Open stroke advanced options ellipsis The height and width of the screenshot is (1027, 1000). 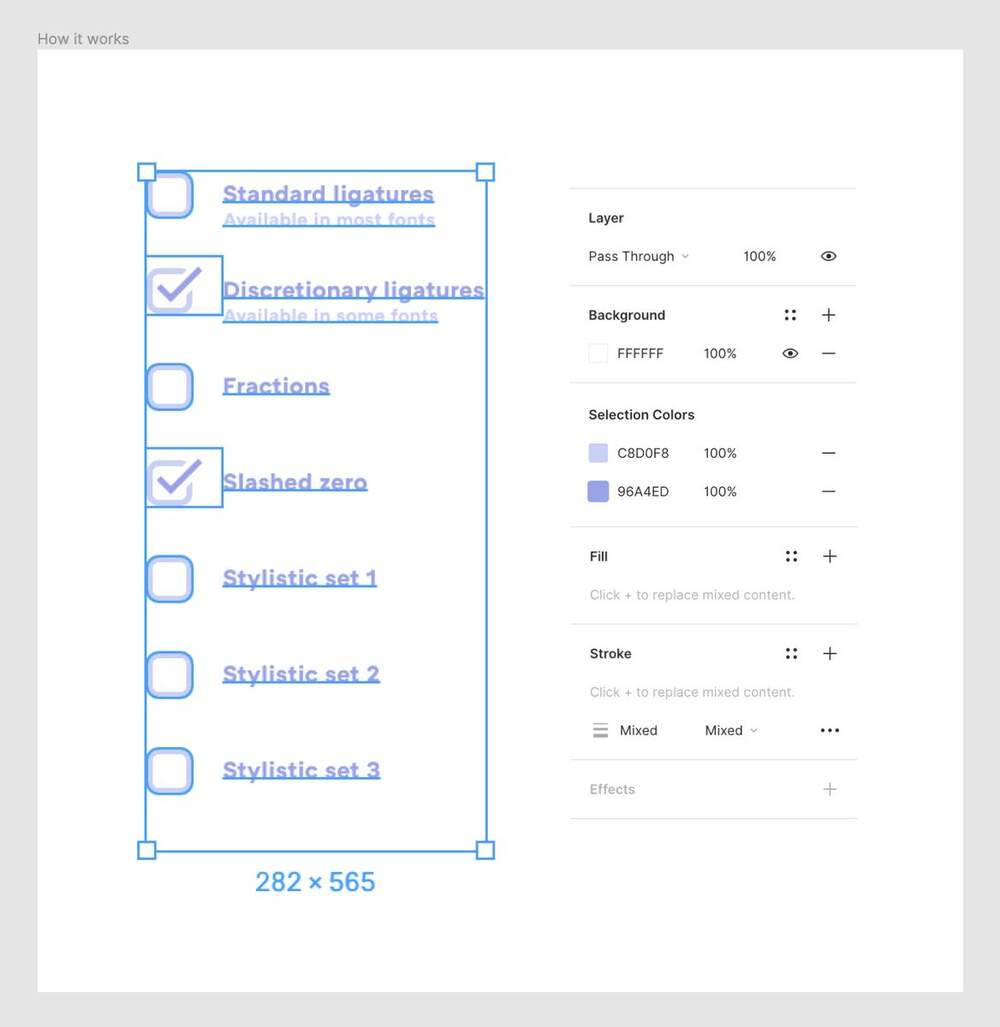(829, 730)
